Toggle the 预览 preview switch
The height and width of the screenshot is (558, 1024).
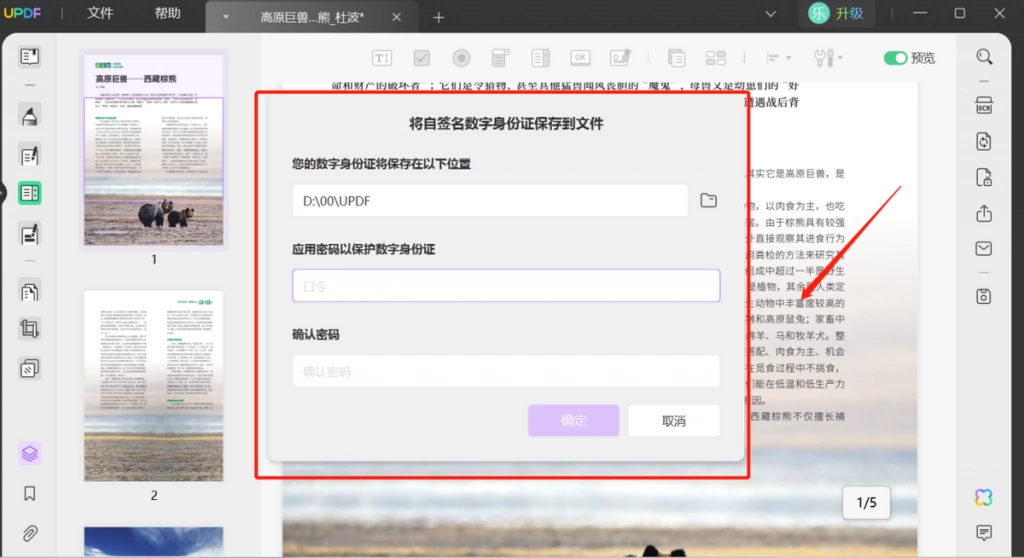(895, 58)
